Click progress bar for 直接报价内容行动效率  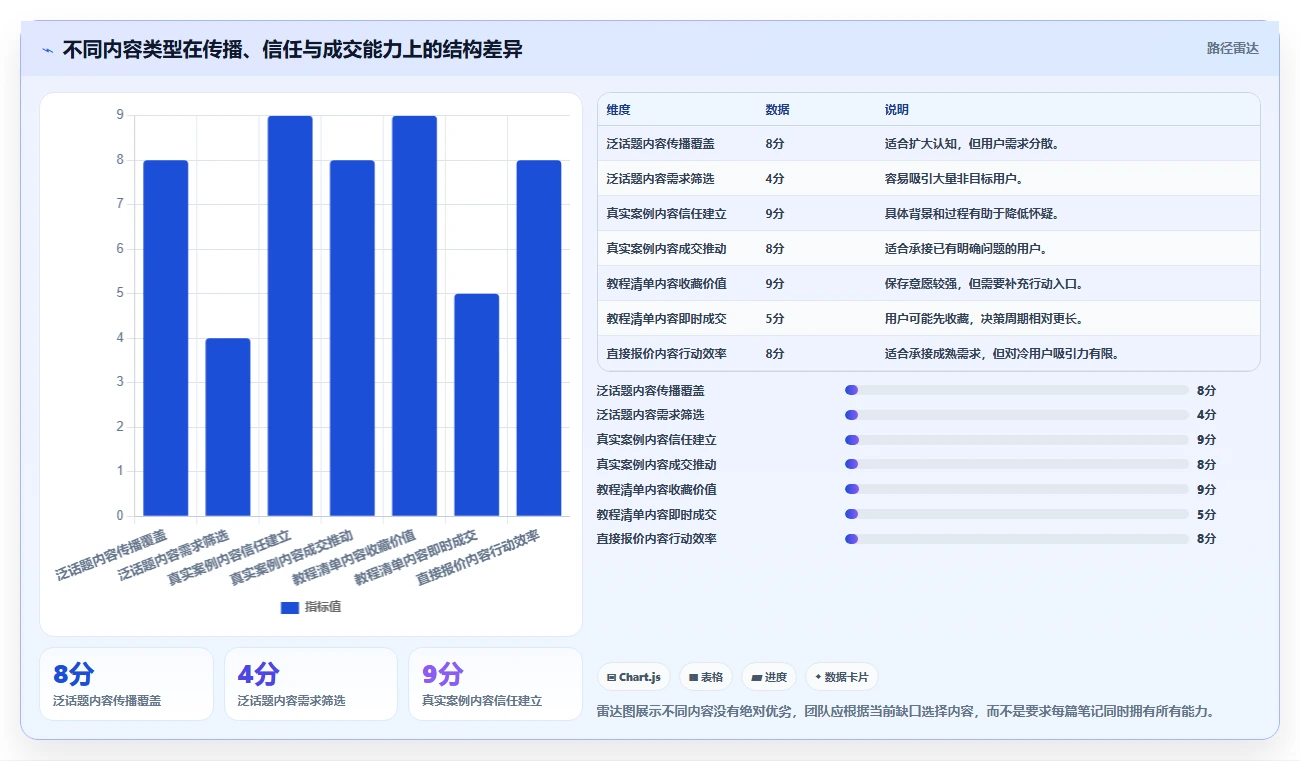(x=1017, y=539)
